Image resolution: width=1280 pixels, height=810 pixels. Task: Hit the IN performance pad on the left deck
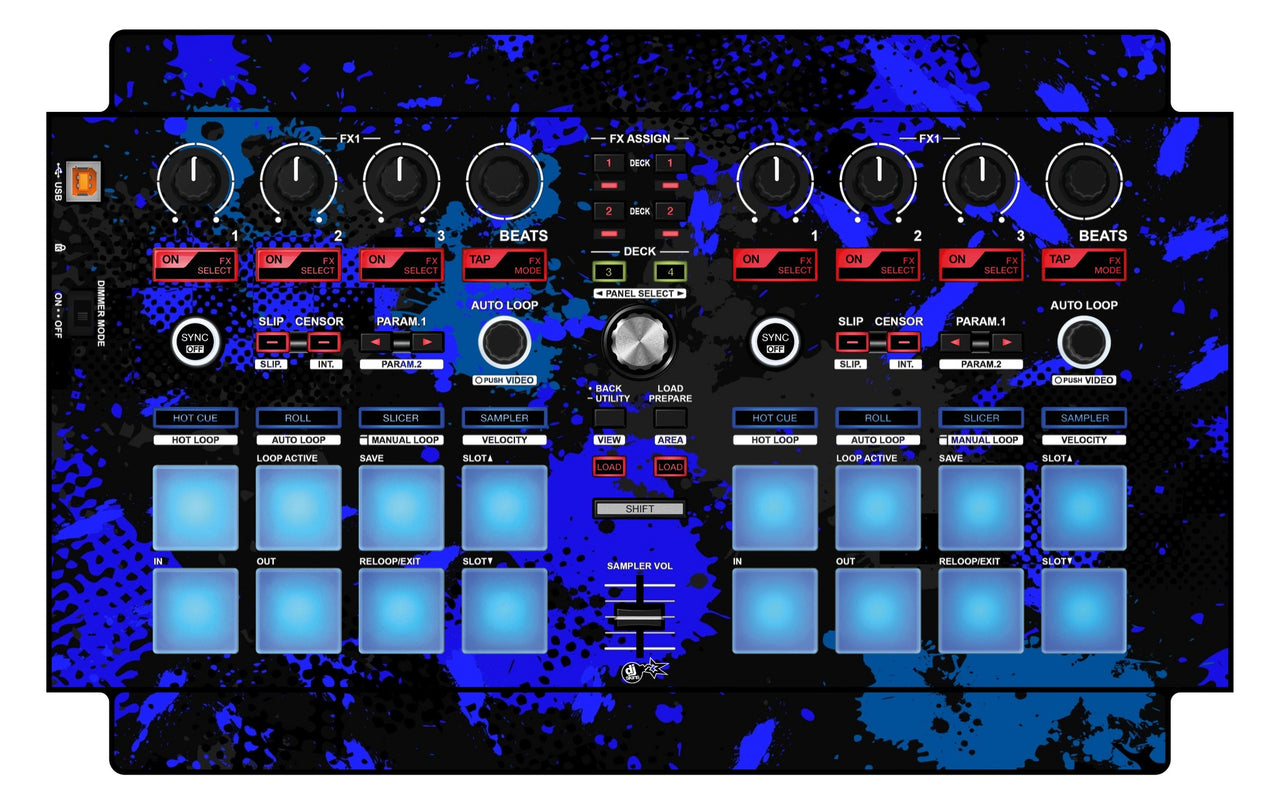[196, 610]
